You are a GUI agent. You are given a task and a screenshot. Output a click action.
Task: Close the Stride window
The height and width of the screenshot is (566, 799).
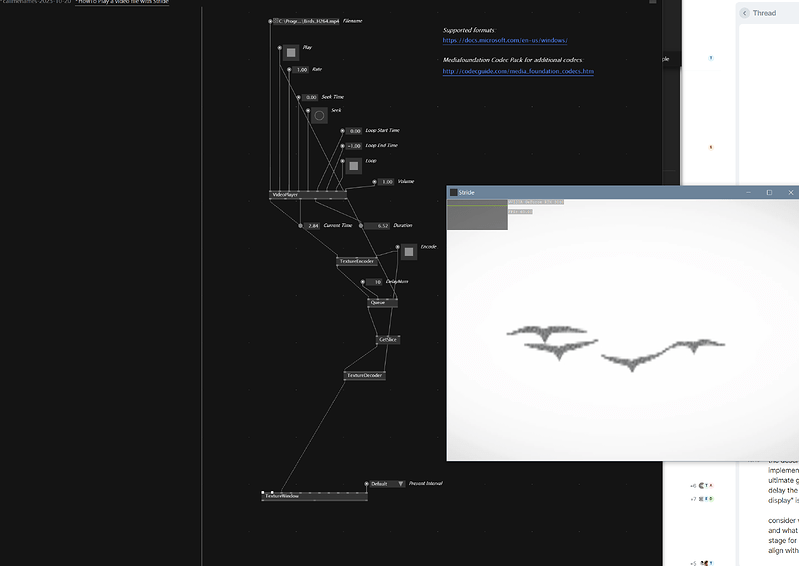791,193
